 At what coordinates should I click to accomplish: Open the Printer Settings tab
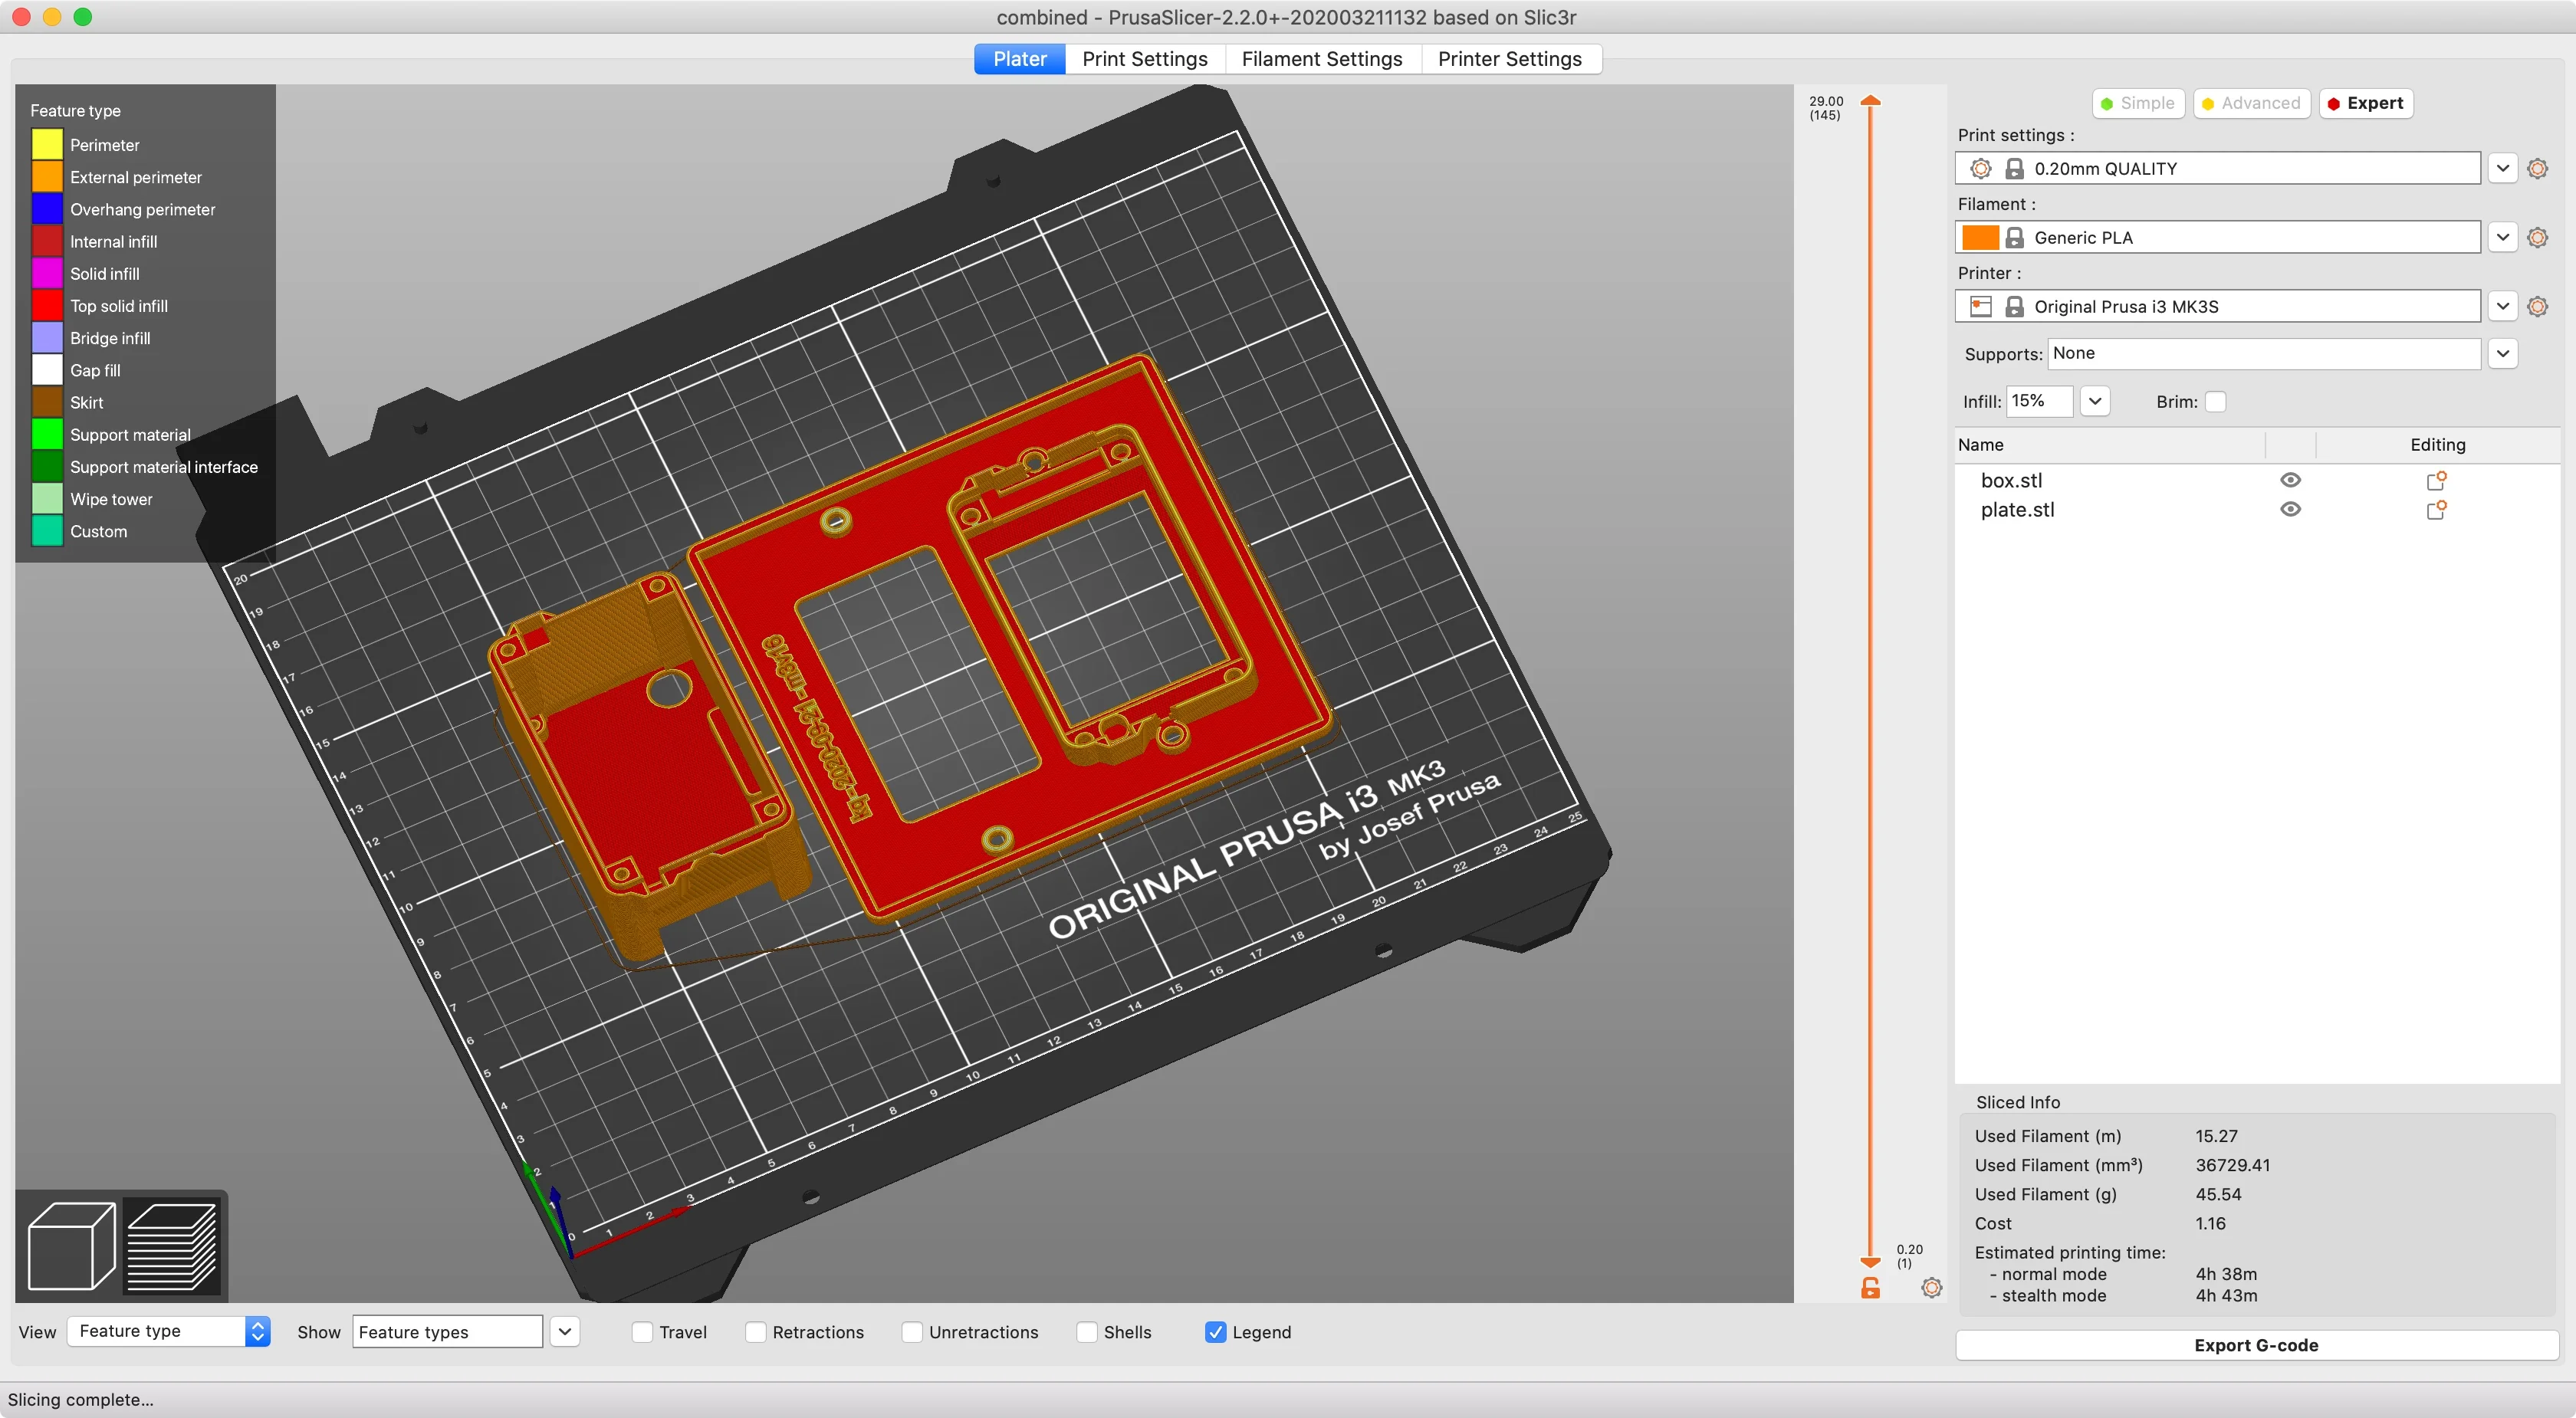coord(1509,59)
